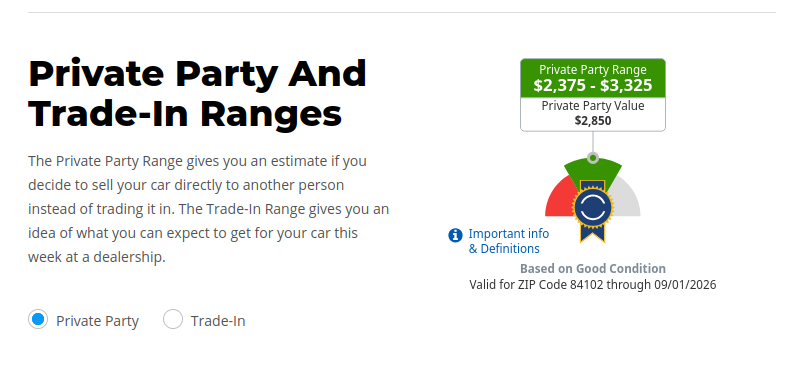
Task: Click the Trade-In label text
Action: [x=218, y=321]
